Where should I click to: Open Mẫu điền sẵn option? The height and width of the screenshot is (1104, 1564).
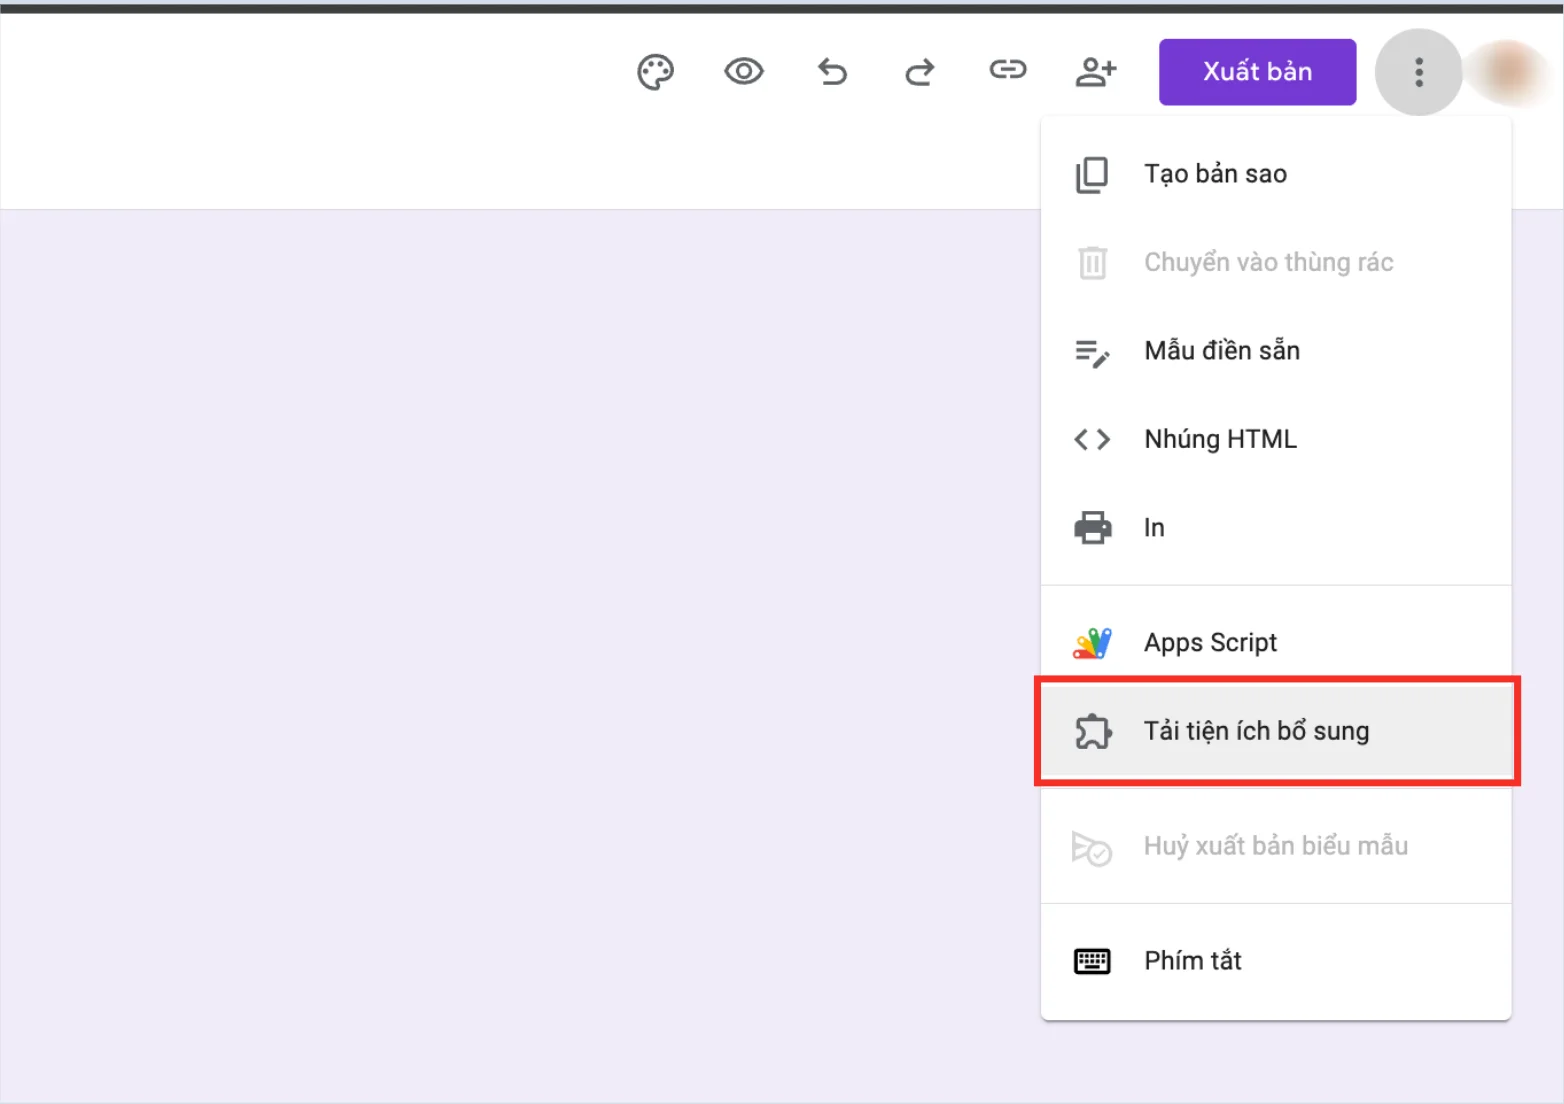click(x=1276, y=351)
